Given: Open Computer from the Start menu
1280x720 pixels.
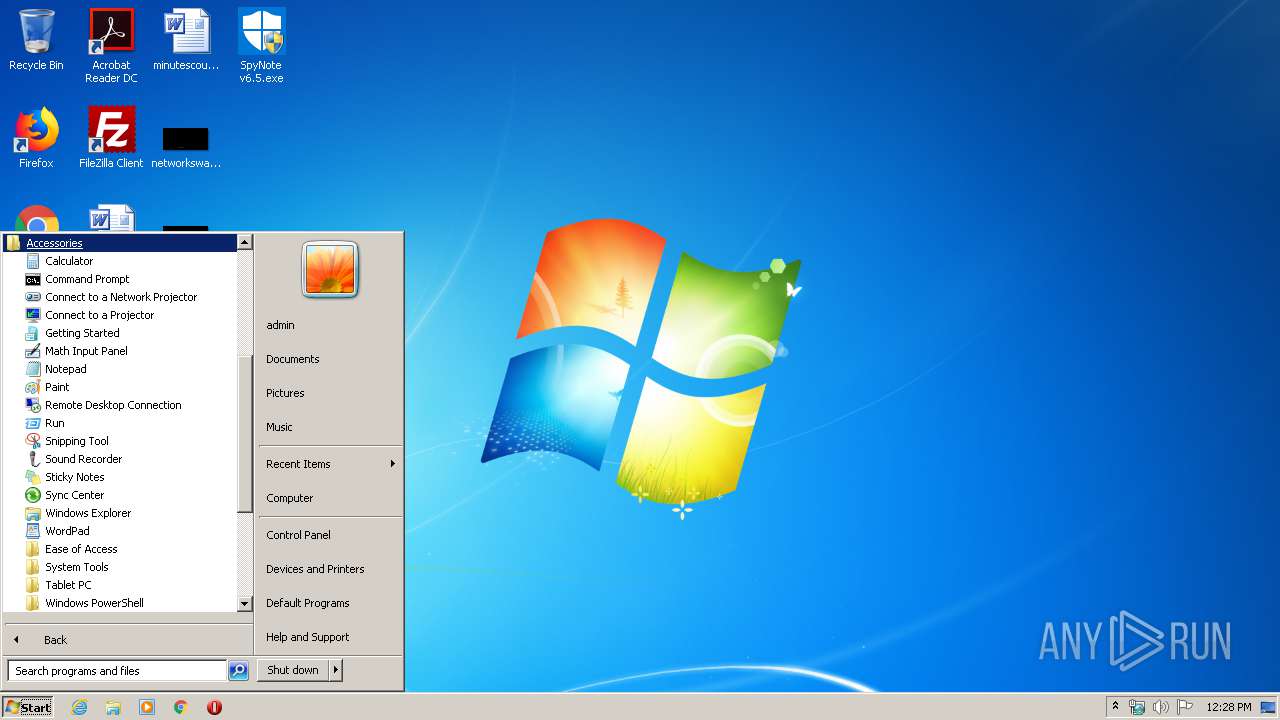Looking at the screenshot, I should (x=289, y=498).
